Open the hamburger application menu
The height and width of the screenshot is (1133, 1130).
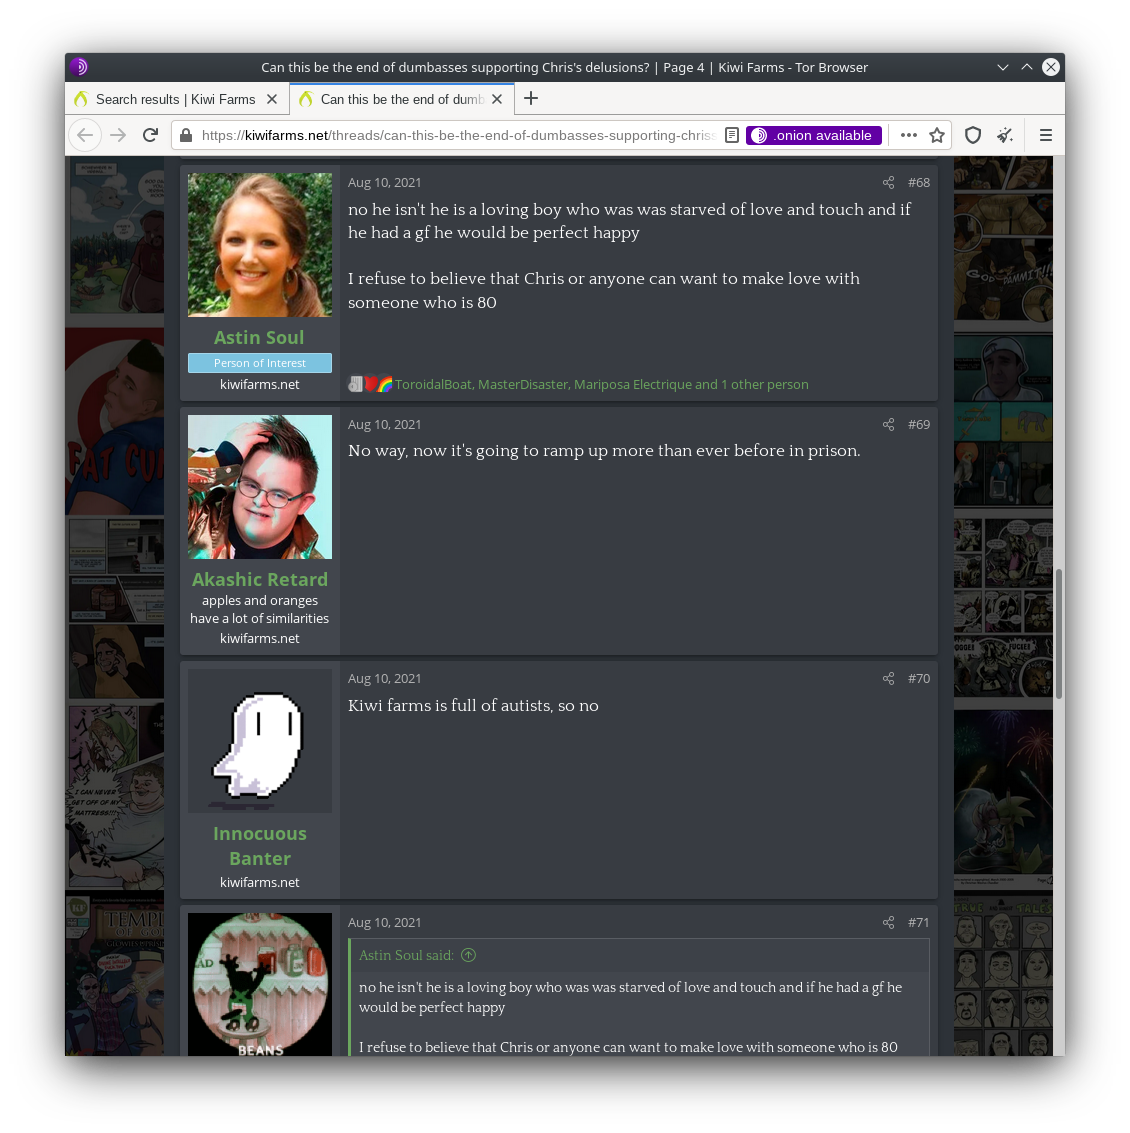(x=1045, y=135)
